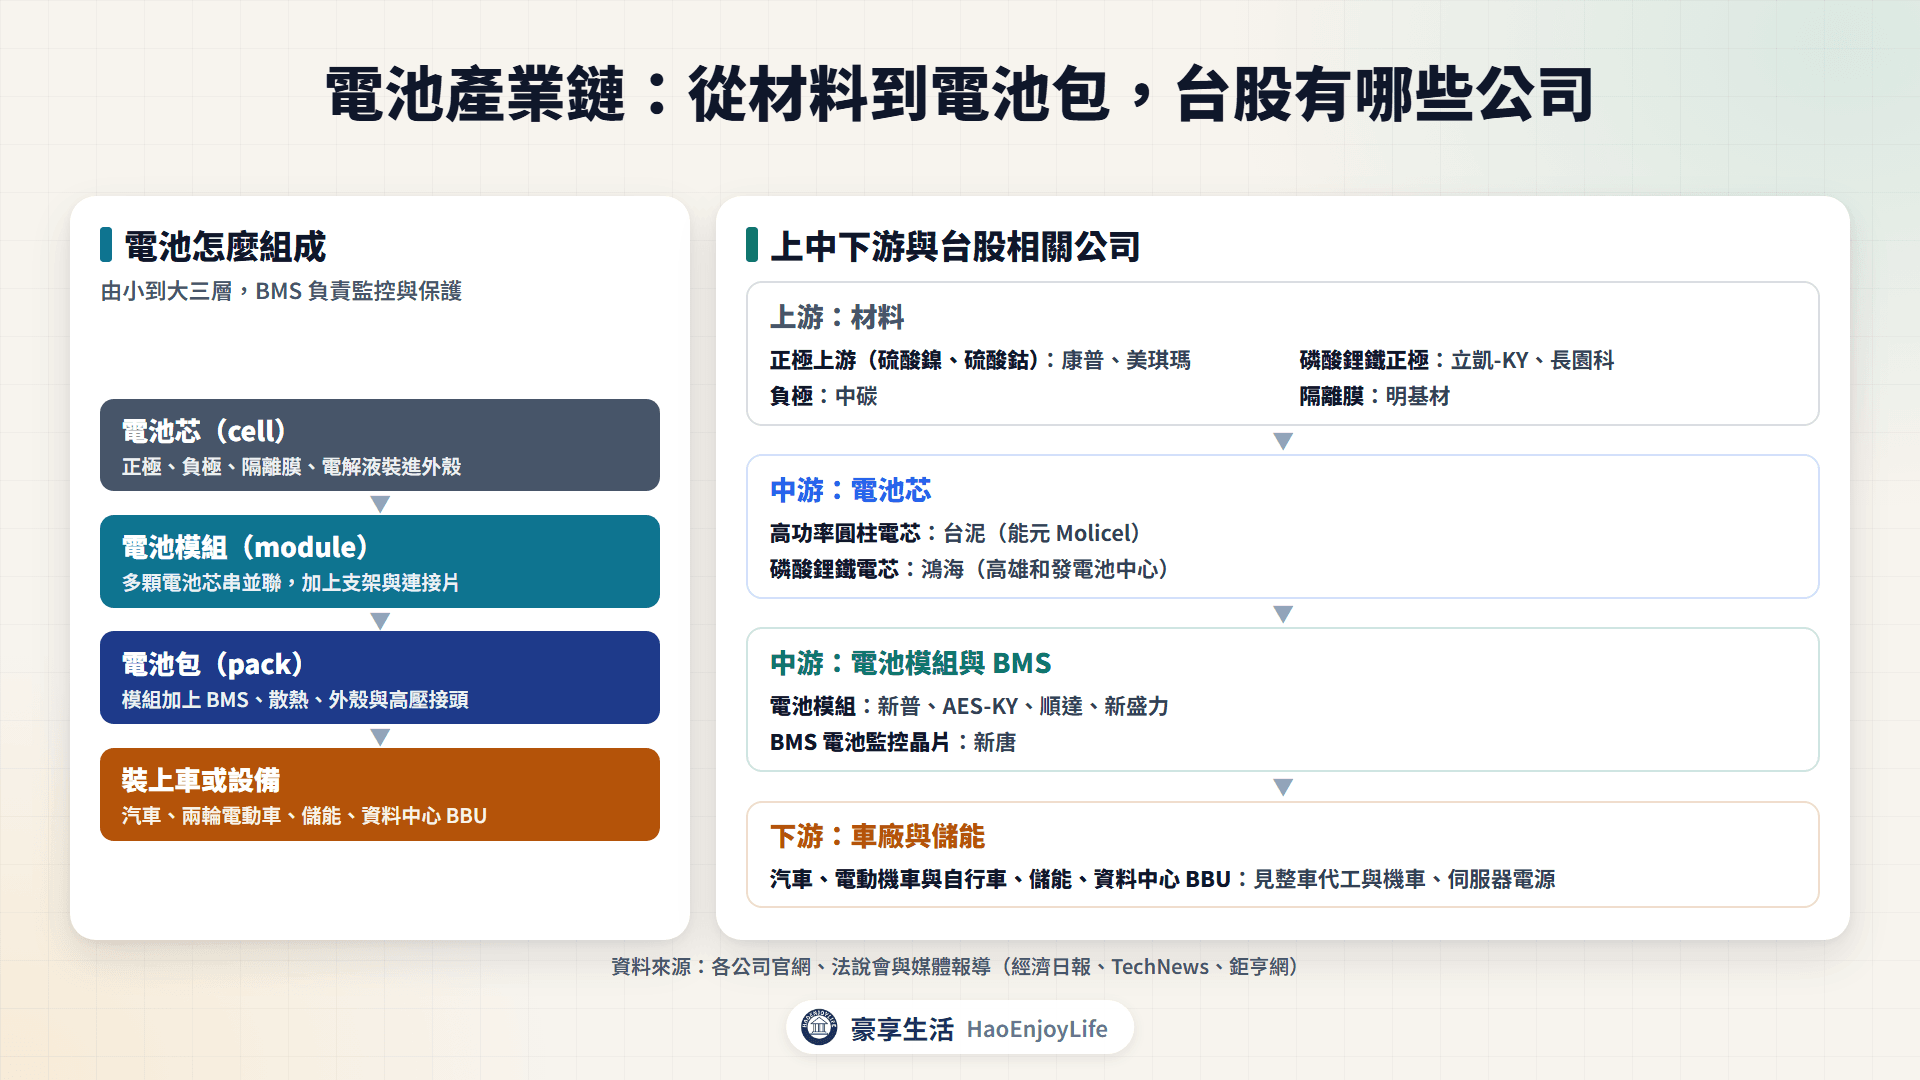The width and height of the screenshot is (1920, 1080).
Task: Click the 豪享生活 HaoEnjoyLife brand label
Action: pyautogui.click(x=979, y=1029)
